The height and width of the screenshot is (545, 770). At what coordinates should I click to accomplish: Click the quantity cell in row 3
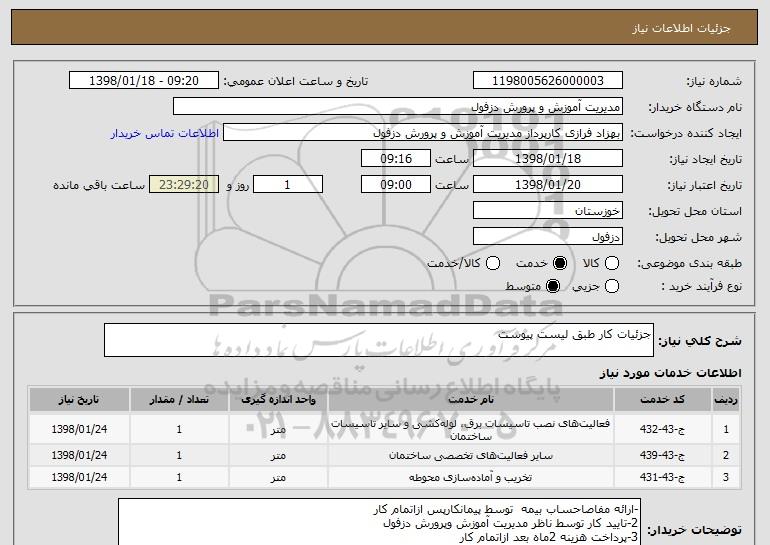click(179, 477)
